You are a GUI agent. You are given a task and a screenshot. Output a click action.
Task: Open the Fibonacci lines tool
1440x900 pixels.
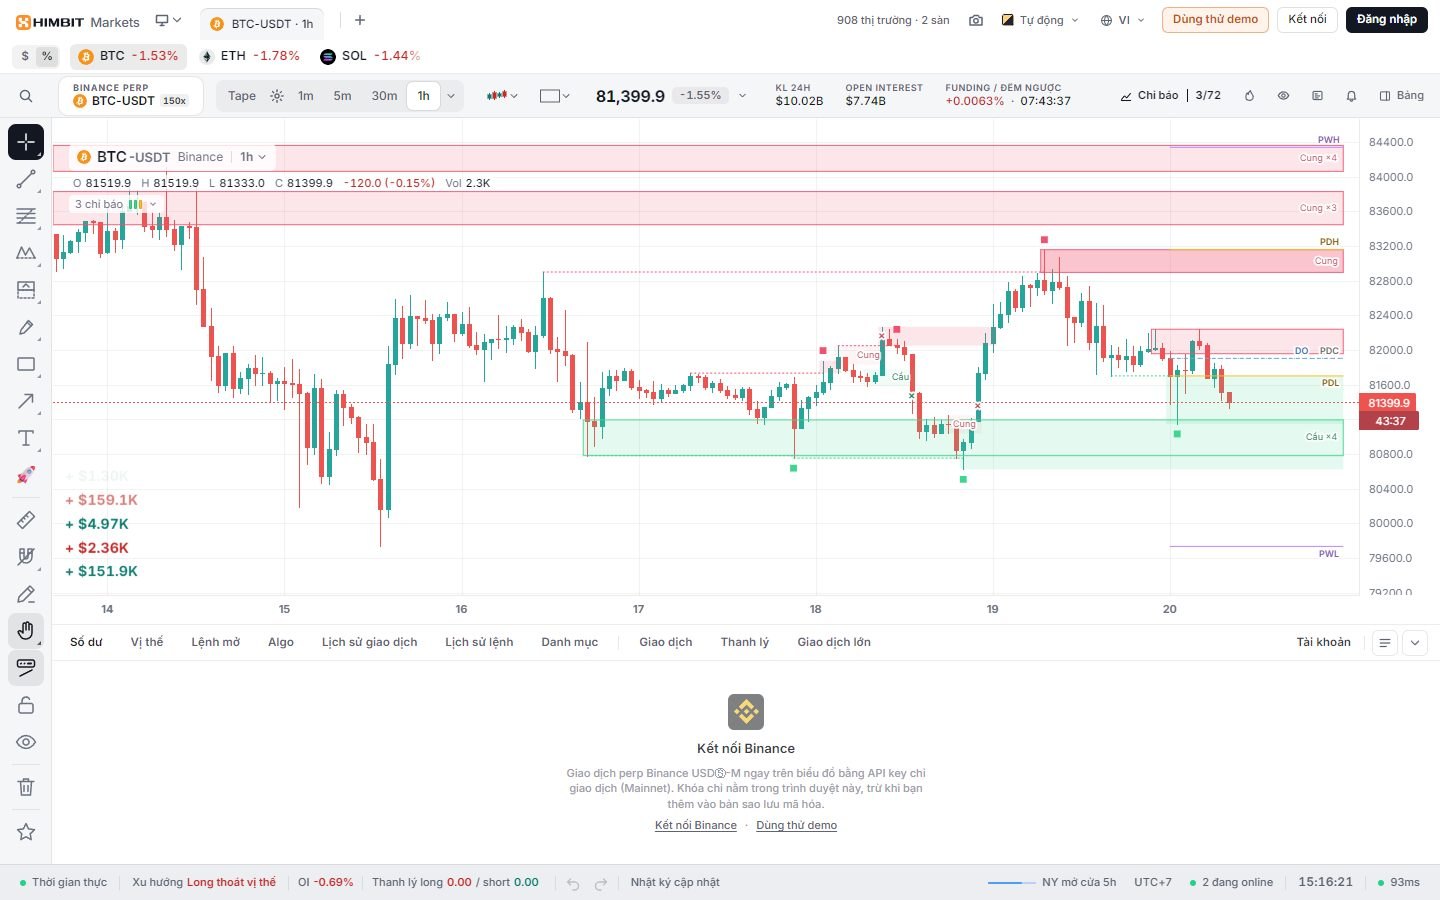click(x=26, y=216)
